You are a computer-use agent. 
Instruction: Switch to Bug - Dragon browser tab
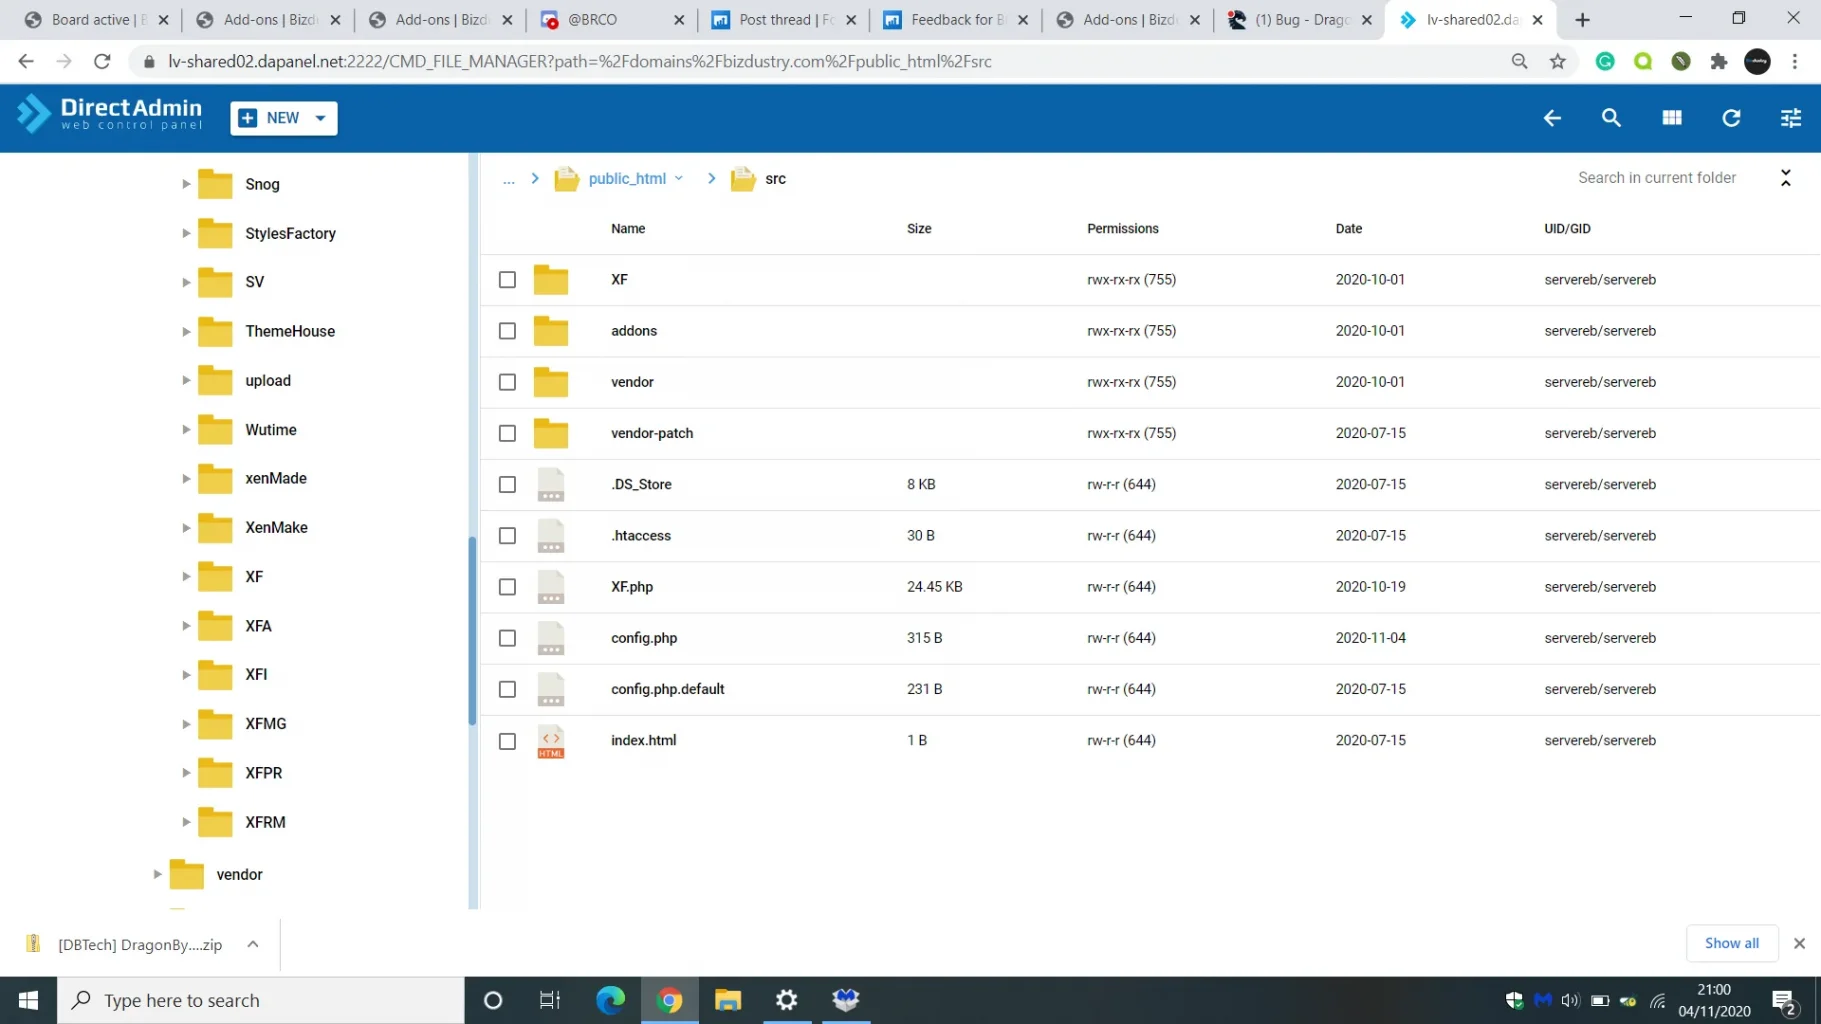click(x=1300, y=20)
